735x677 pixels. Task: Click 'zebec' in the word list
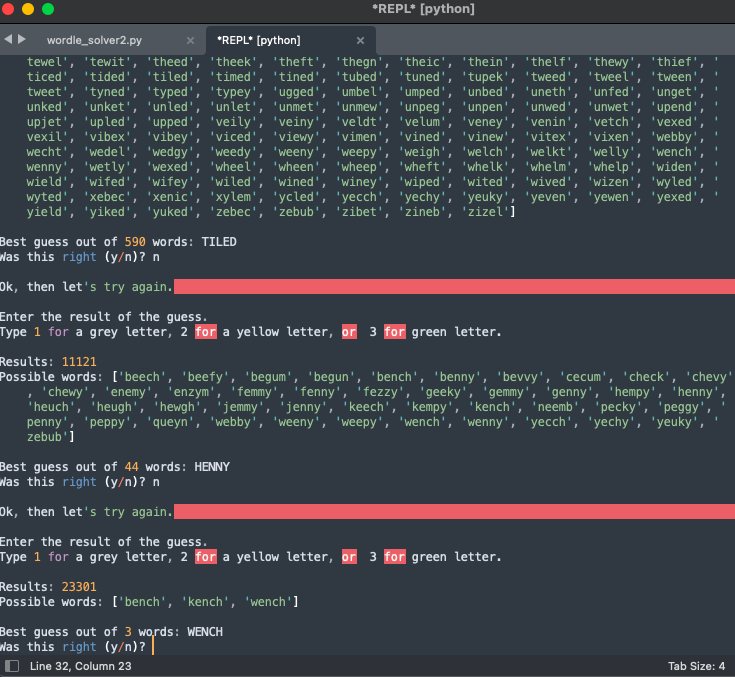coord(233,212)
